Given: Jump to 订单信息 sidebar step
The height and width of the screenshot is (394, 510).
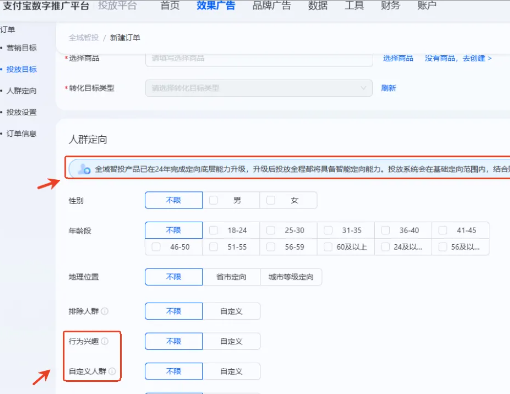Looking at the screenshot, I should click(x=22, y=134).
